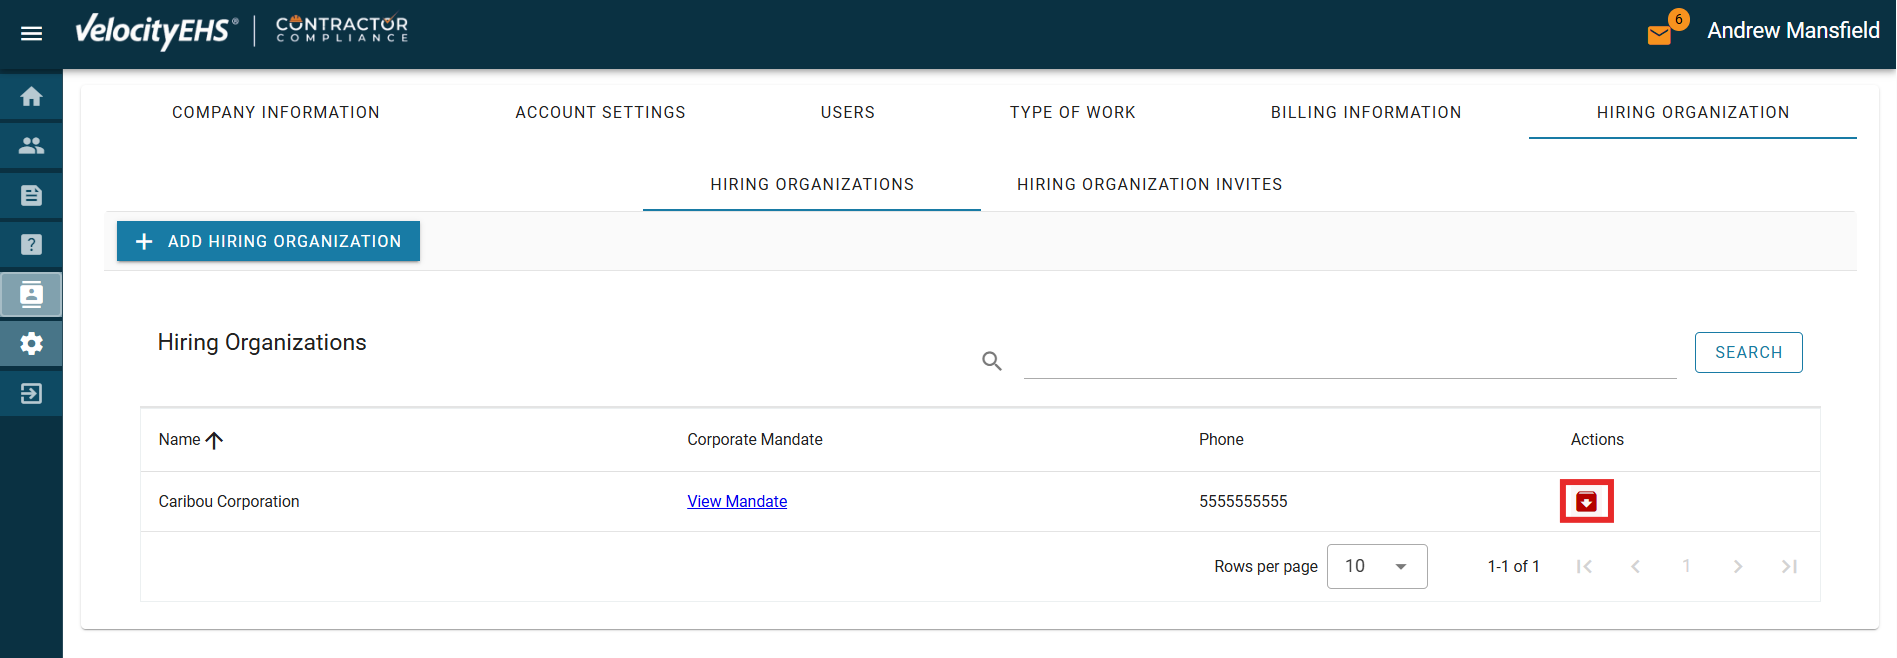Open the settings gear sidebar icon
This screenshot has width=1897, height=658.
tap(31, 344)
